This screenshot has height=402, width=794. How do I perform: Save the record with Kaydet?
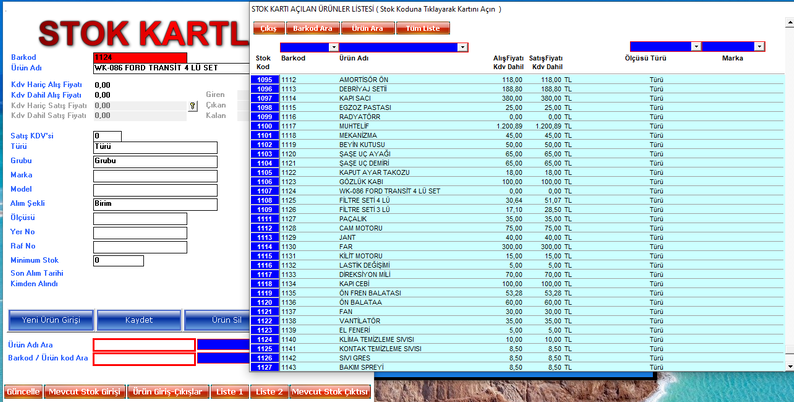pyautogui.click(x=138, y=320)
